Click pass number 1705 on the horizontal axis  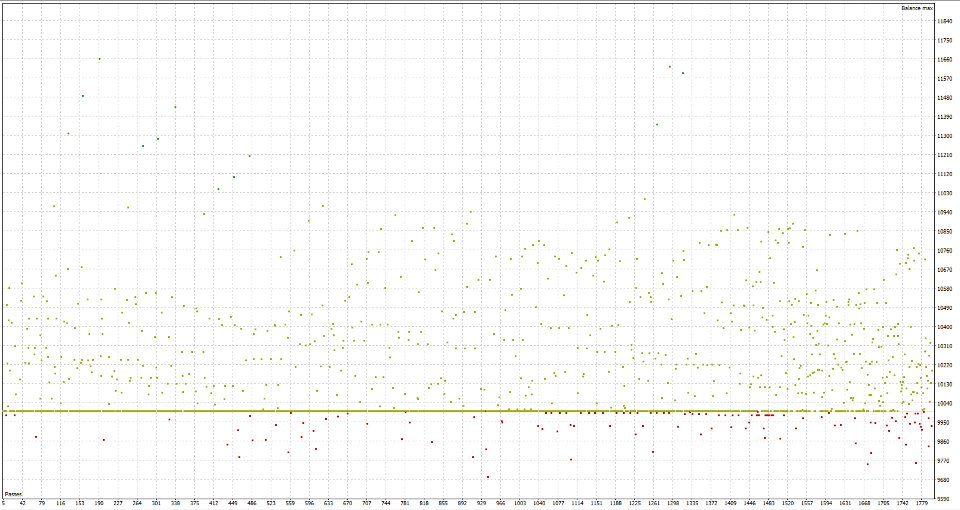(883, 503)
